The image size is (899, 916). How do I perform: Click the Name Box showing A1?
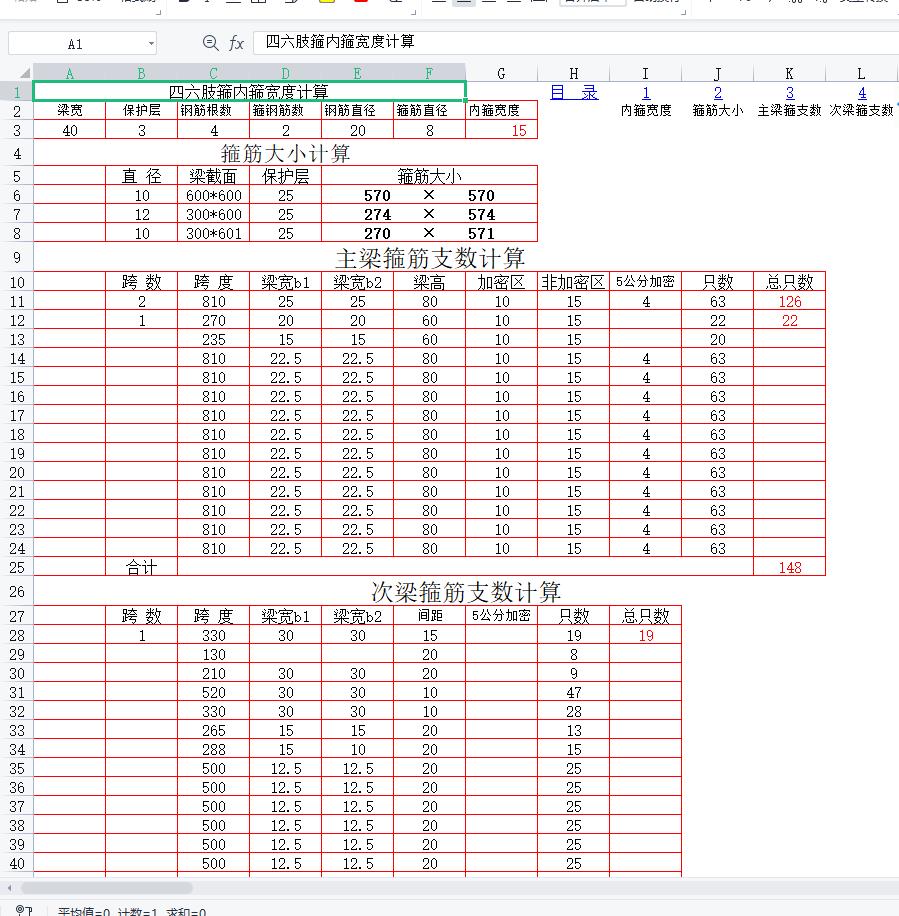click(x=76, y=44)
